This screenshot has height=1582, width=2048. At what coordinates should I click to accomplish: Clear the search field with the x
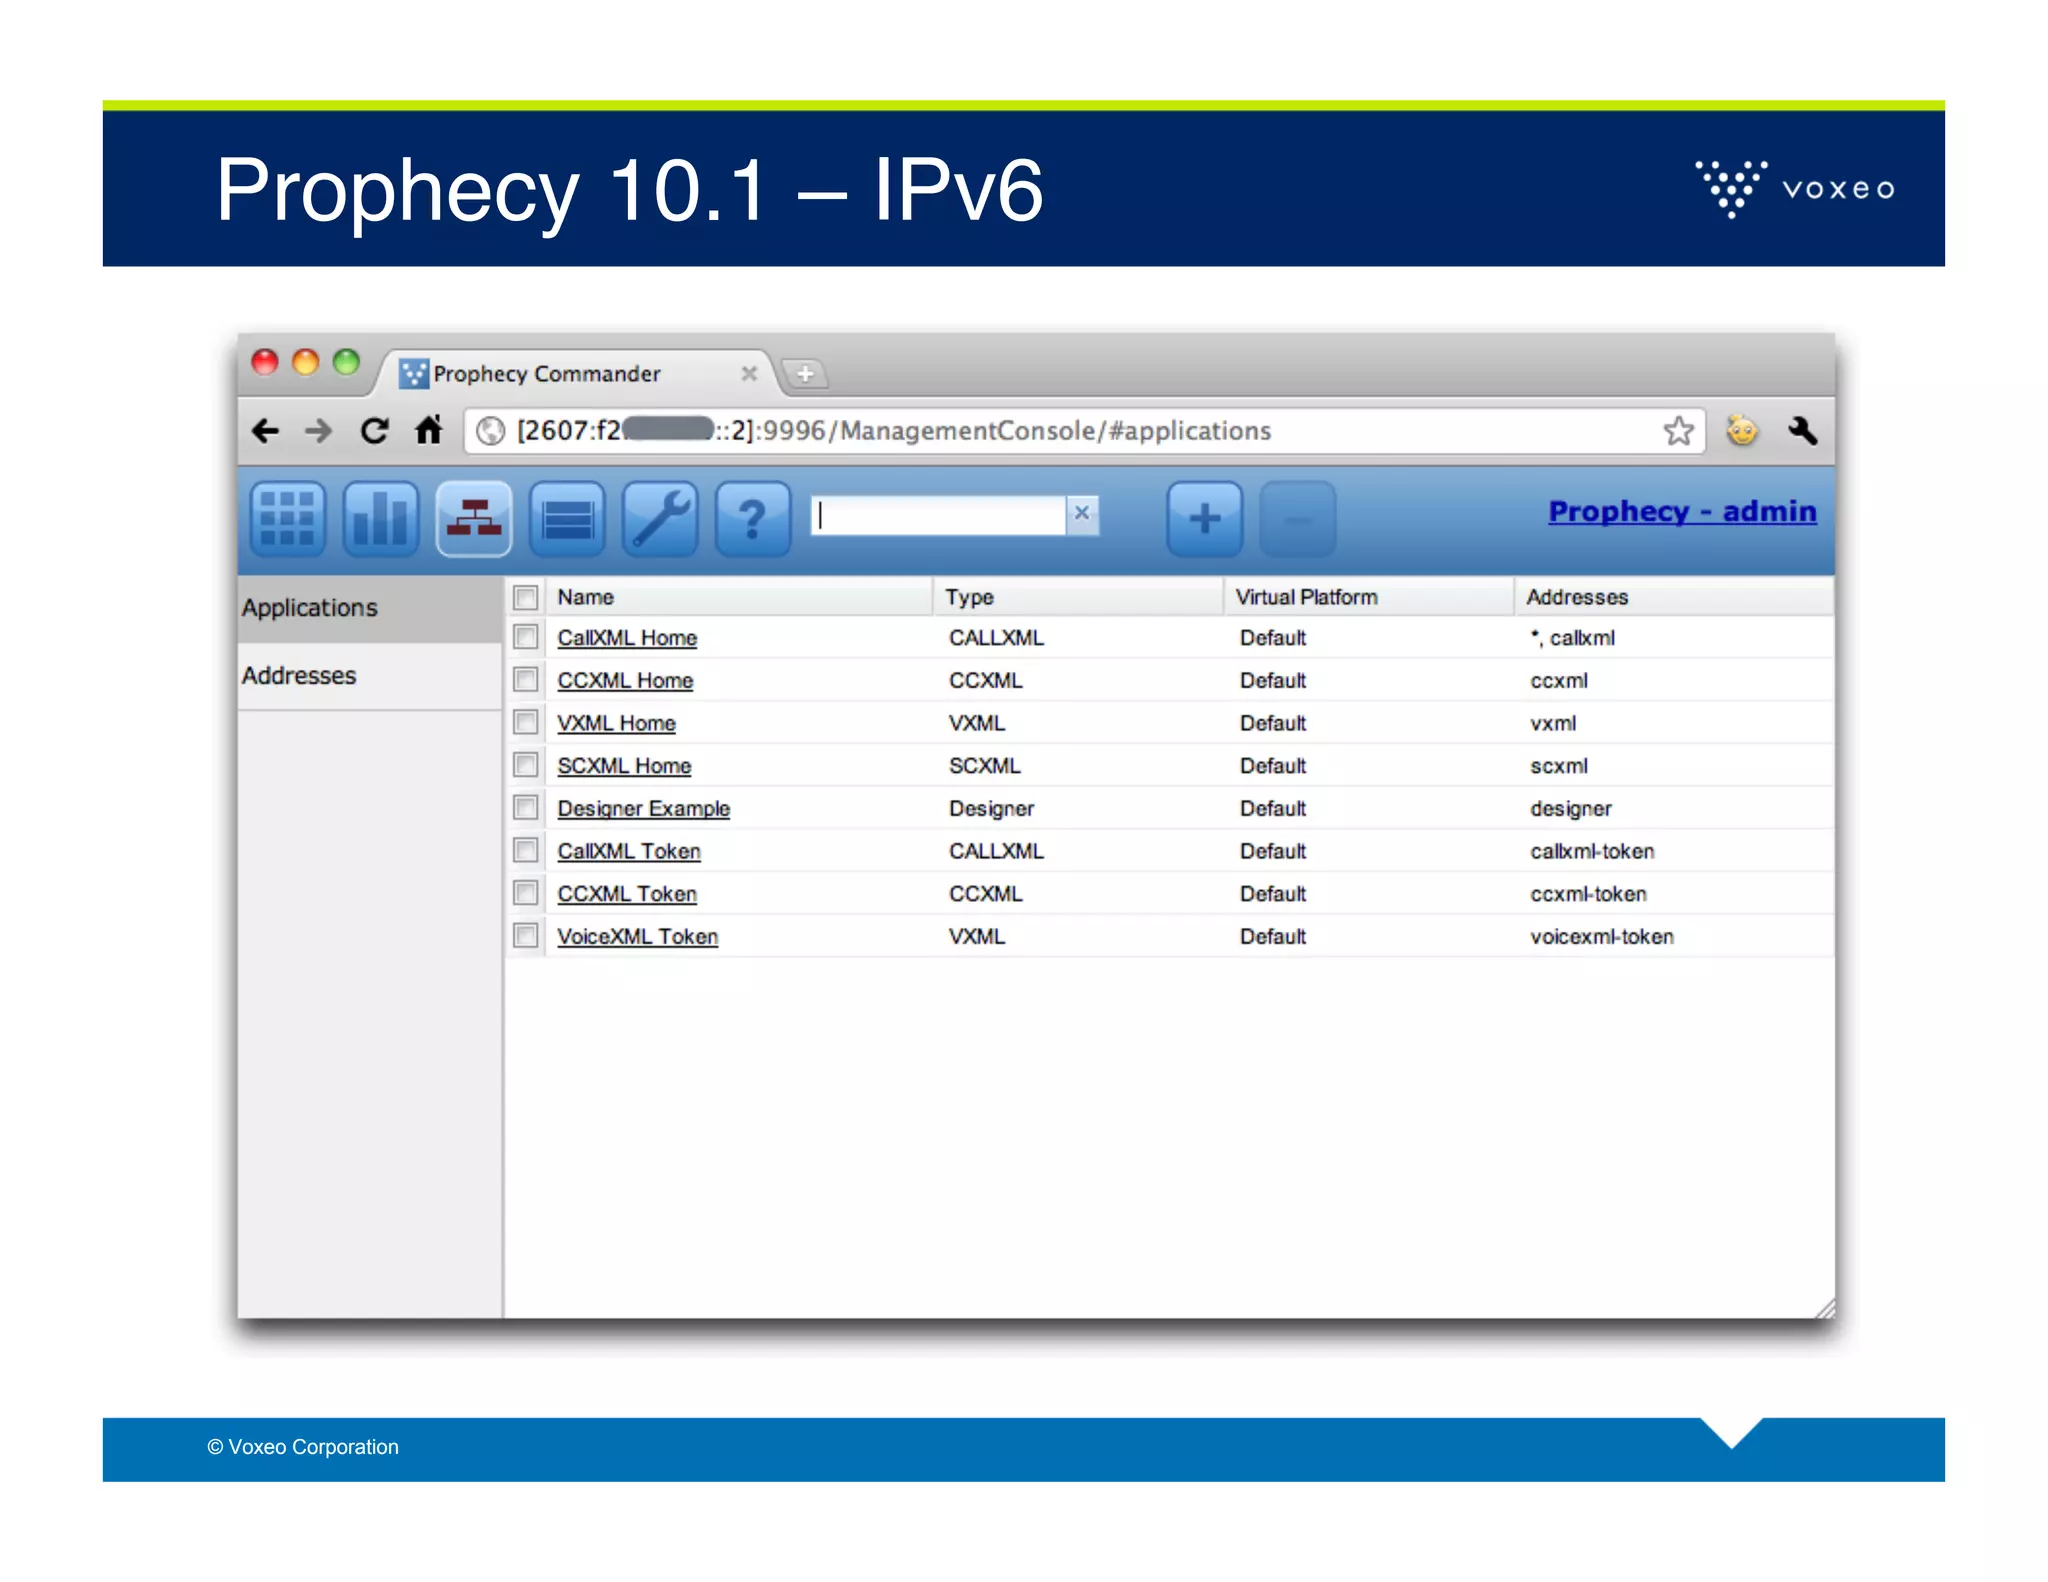point(1082,513)
